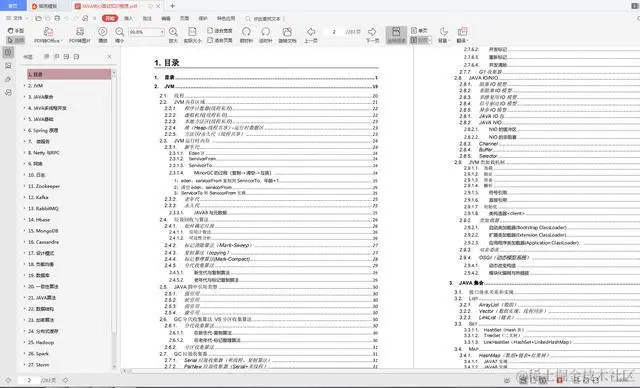Viewport: 640px width, 388px height.
Task: Open bookmark '16. Cassandra'
Action: coord(44,242)
